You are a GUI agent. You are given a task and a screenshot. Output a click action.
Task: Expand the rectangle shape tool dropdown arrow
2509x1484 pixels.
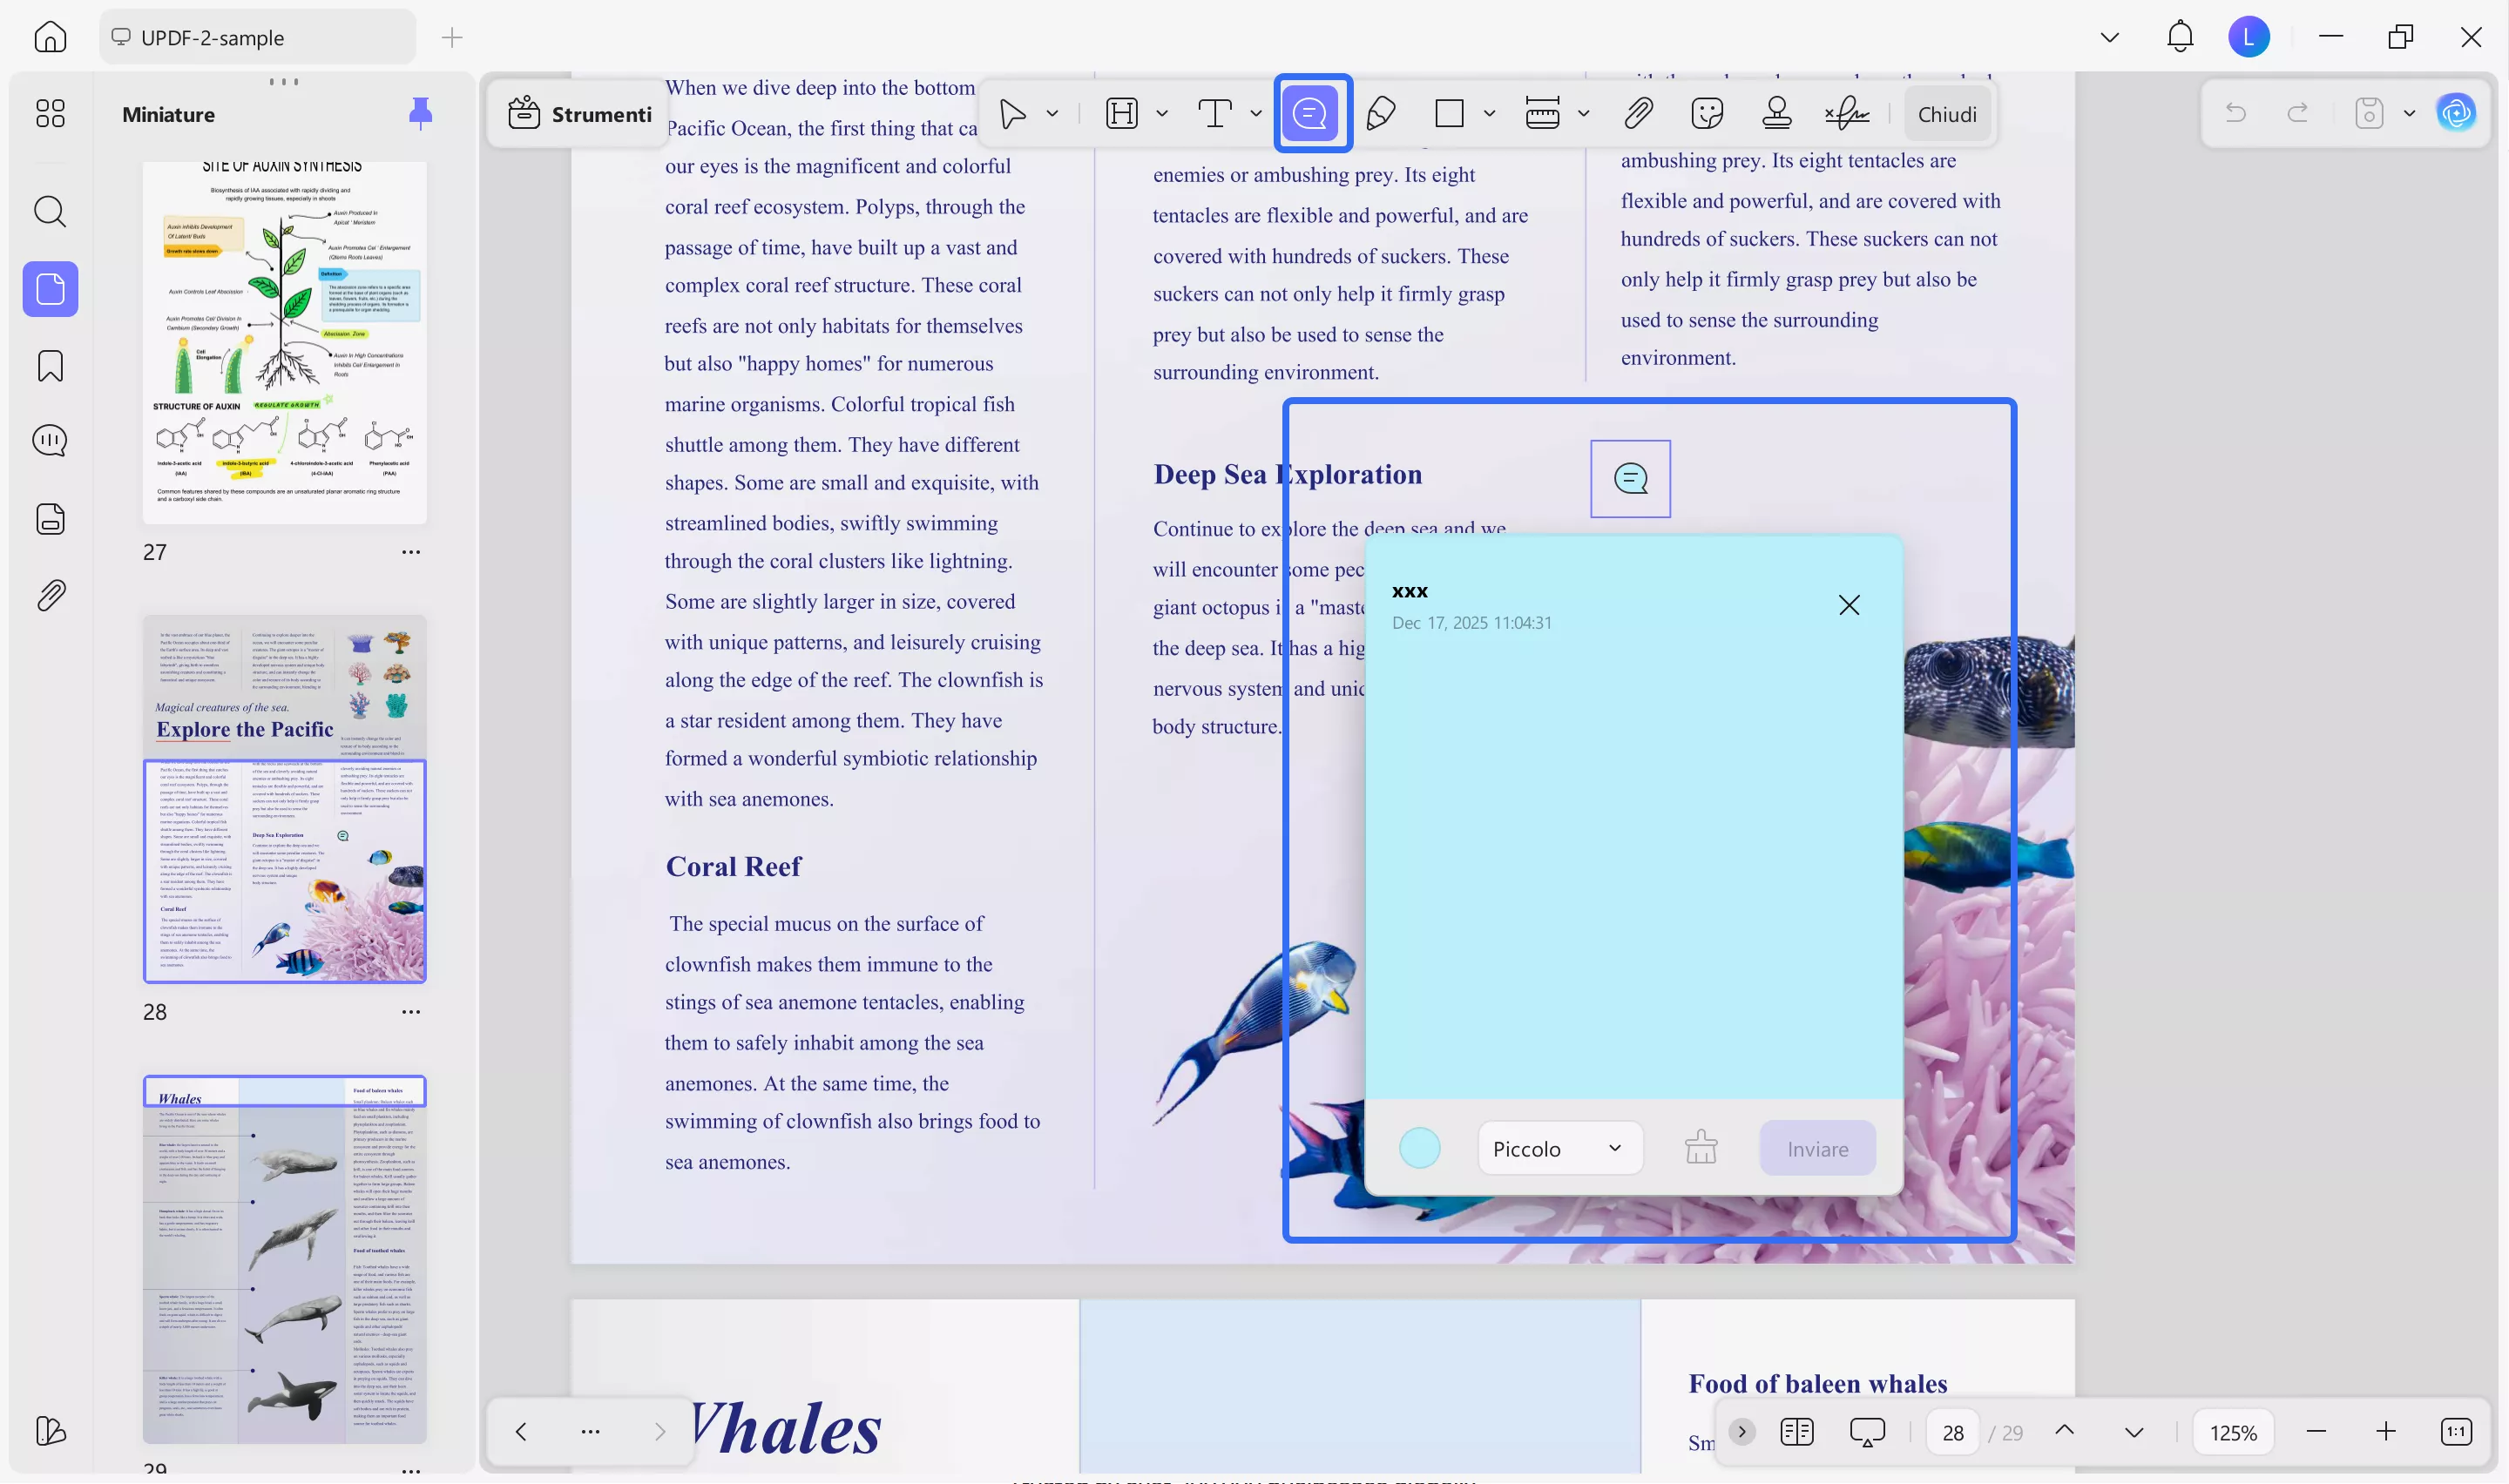(1489, 113)
